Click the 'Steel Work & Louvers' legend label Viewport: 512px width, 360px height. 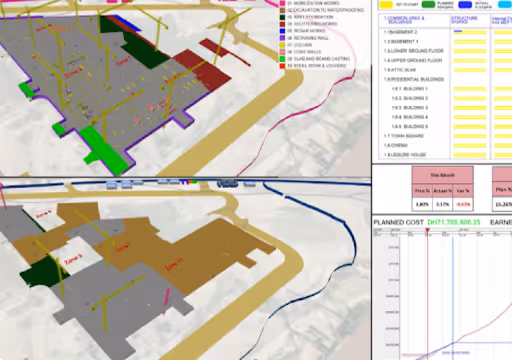click(x=317, y=66)
